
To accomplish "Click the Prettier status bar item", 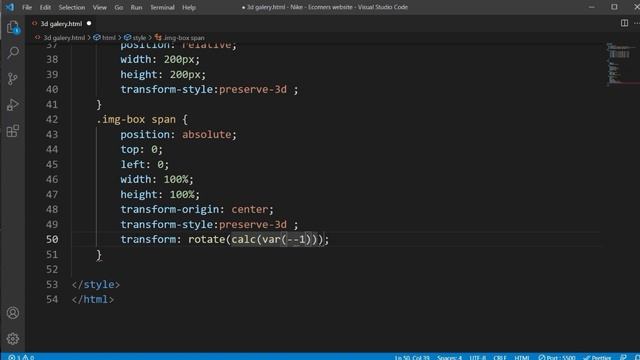I will coord(597,357).
